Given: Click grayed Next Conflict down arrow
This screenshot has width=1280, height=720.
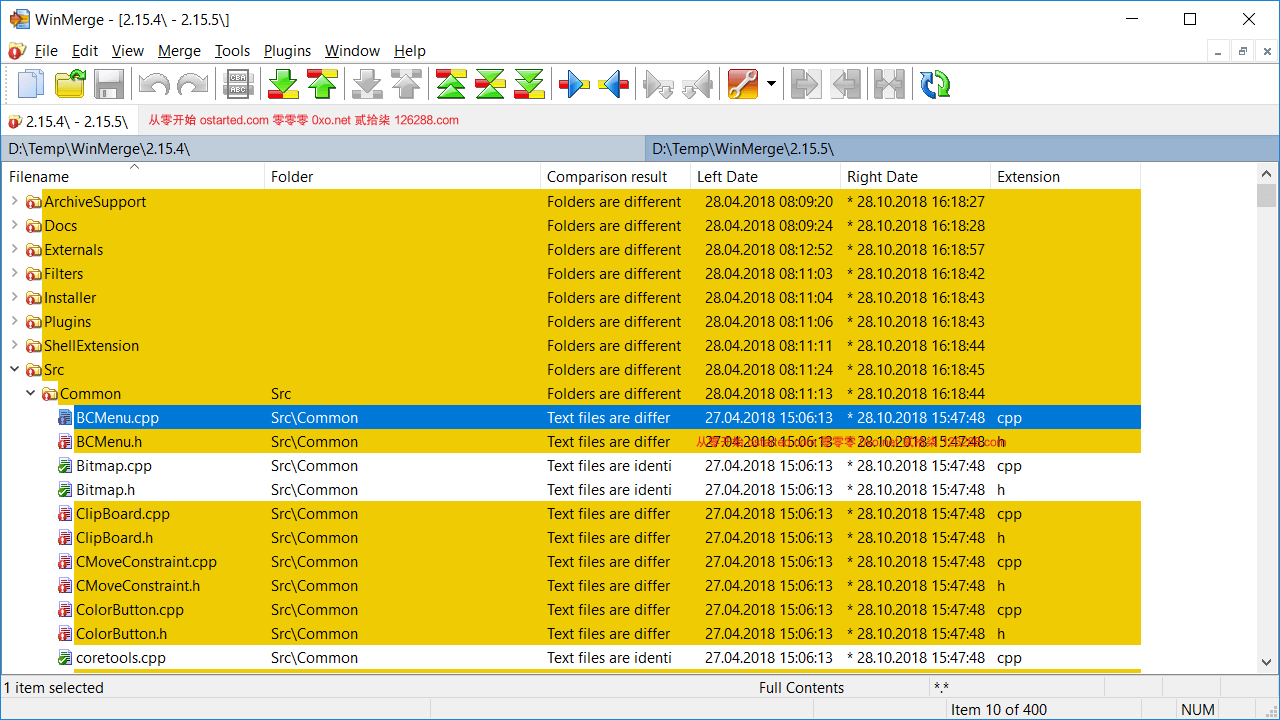Looking at the screenshot, I should click(x=367, y=84).
